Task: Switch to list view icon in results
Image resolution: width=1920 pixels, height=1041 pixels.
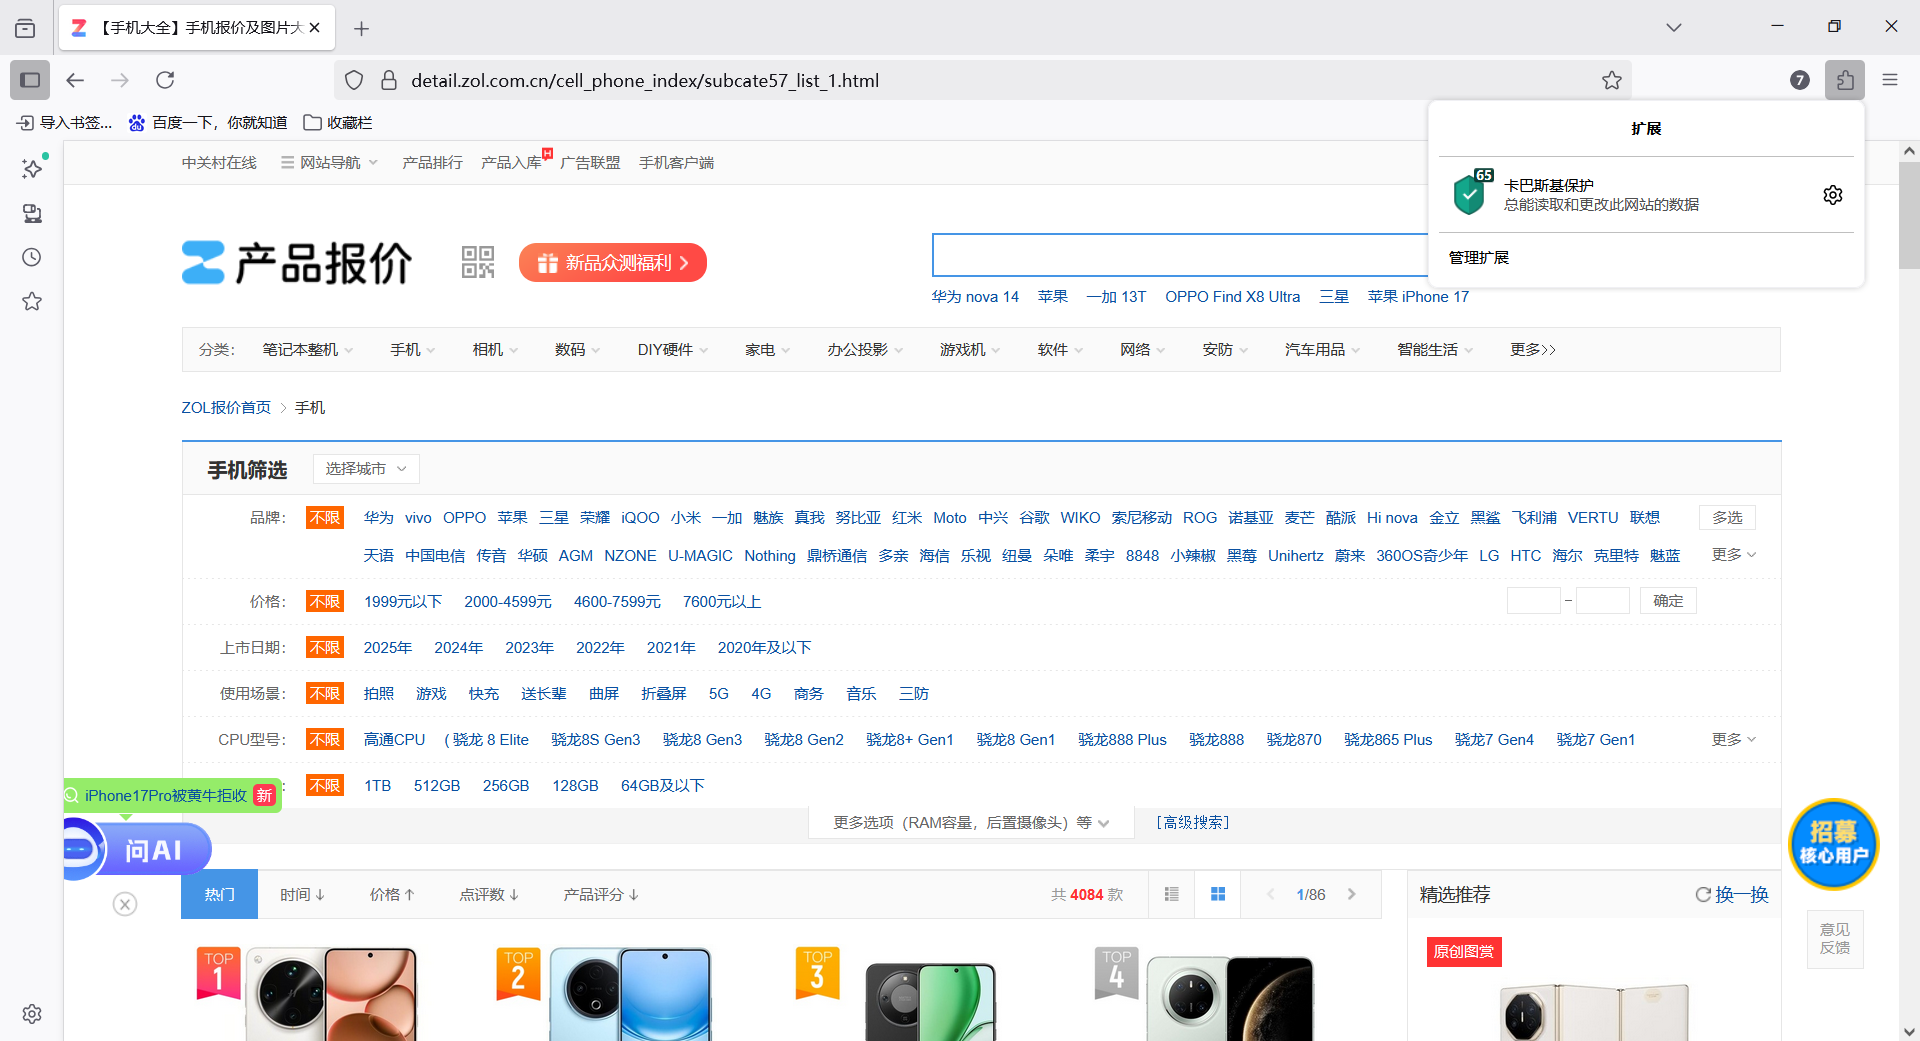Action: (x=1171, y=894)
